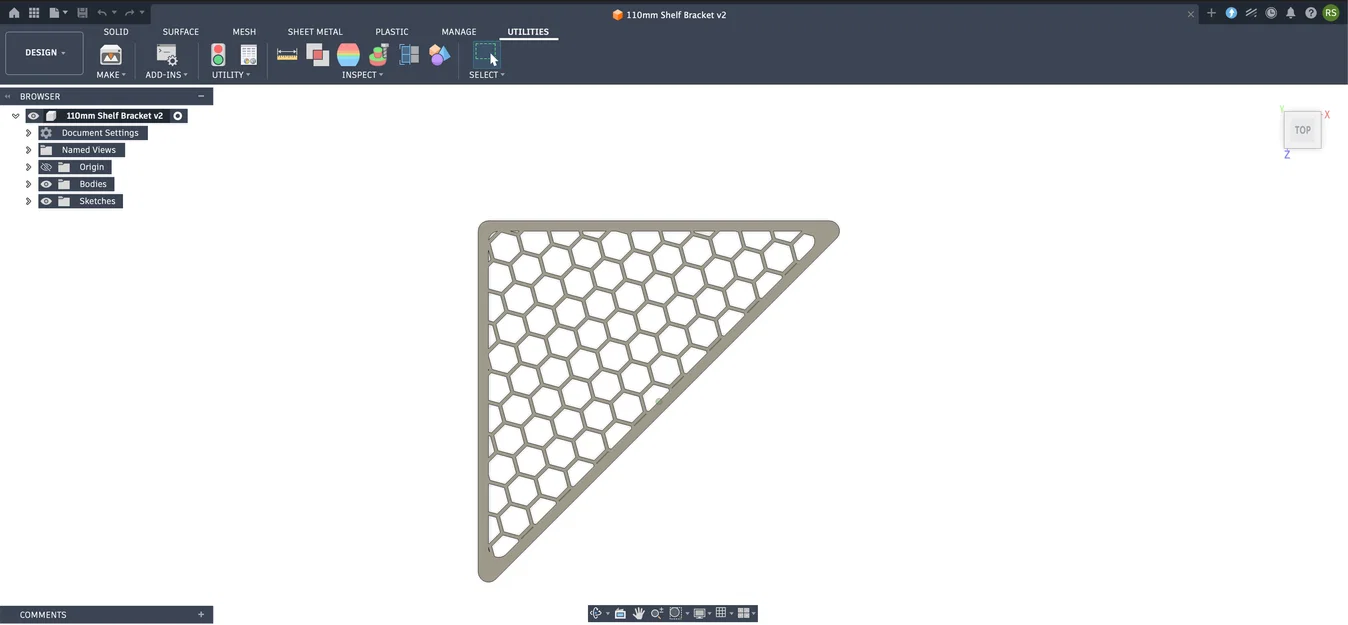Screen dimensions: 1348x625
Task: Expand the Document Settings node
Action: (29, 133)
